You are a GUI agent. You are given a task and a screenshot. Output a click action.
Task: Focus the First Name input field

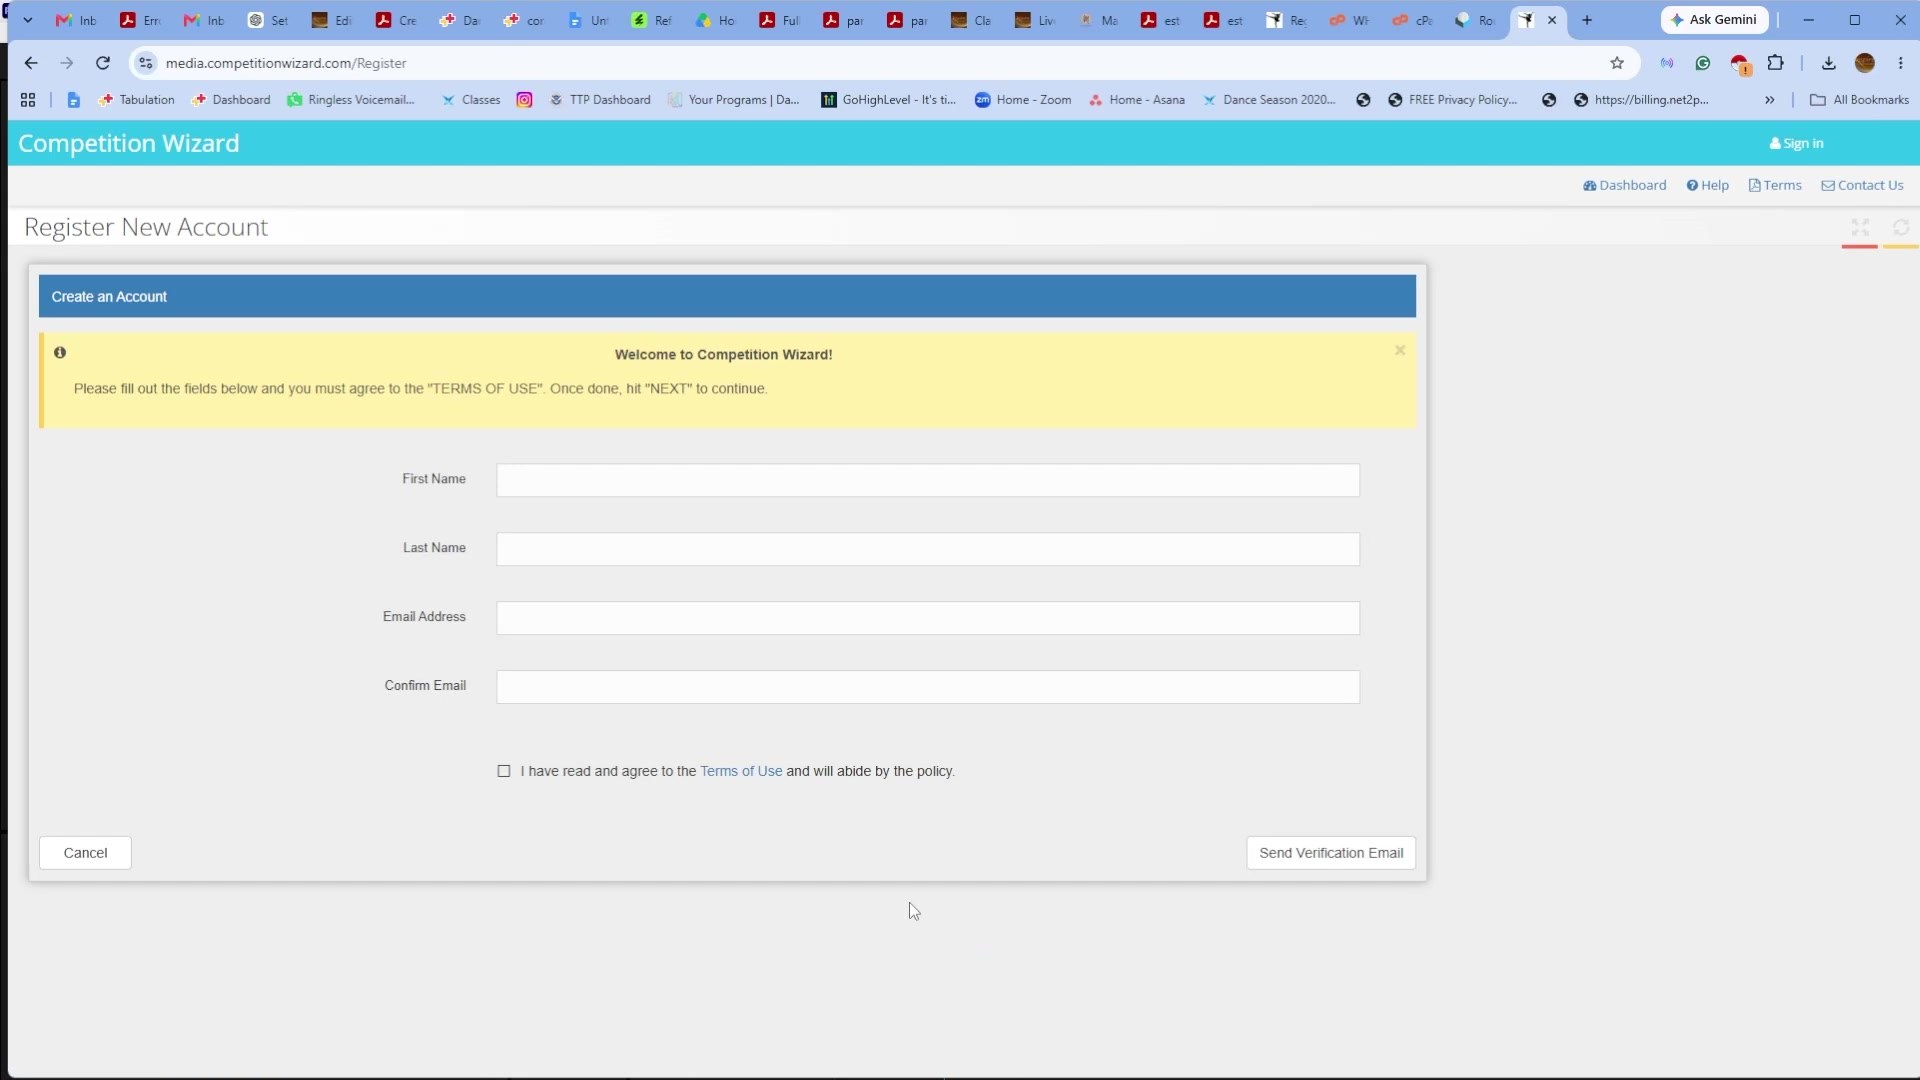pyautogui.click(x=928, y=480)
